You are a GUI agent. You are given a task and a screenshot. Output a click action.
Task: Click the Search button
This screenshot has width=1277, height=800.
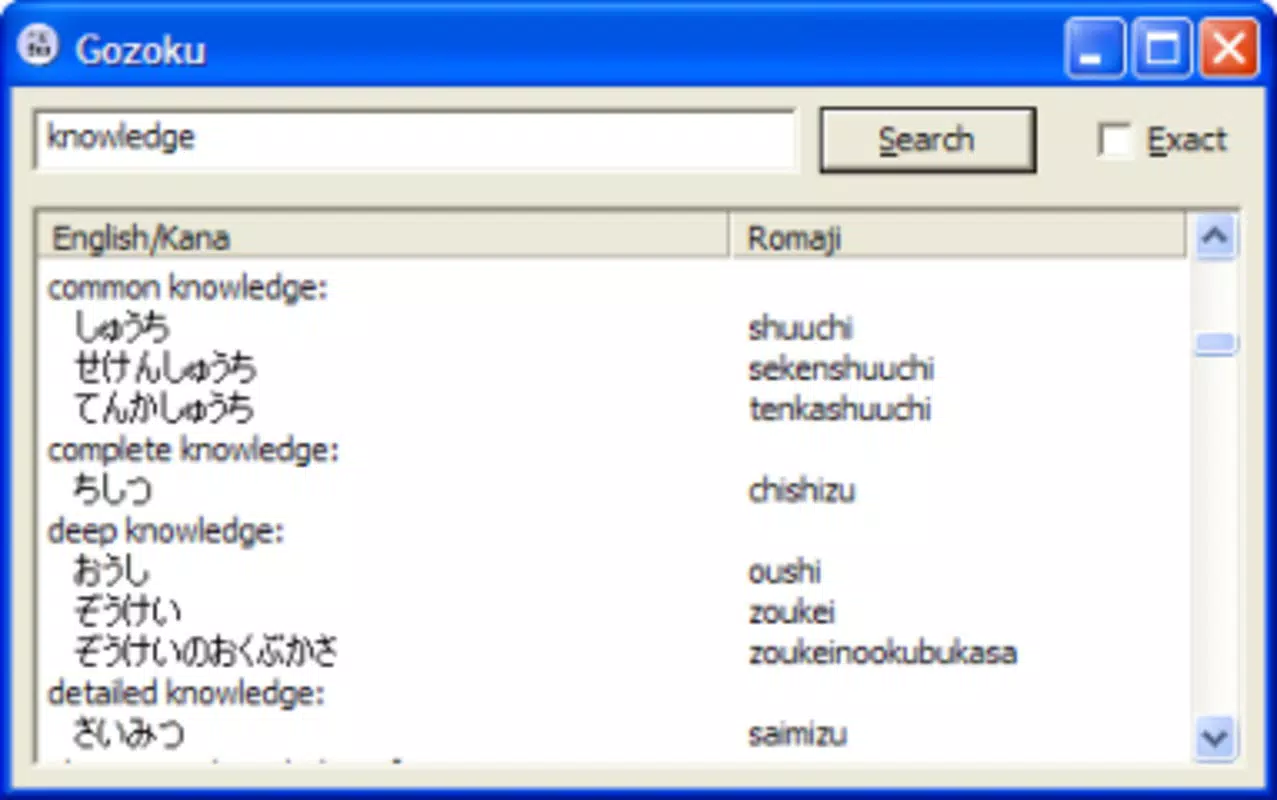927,140
